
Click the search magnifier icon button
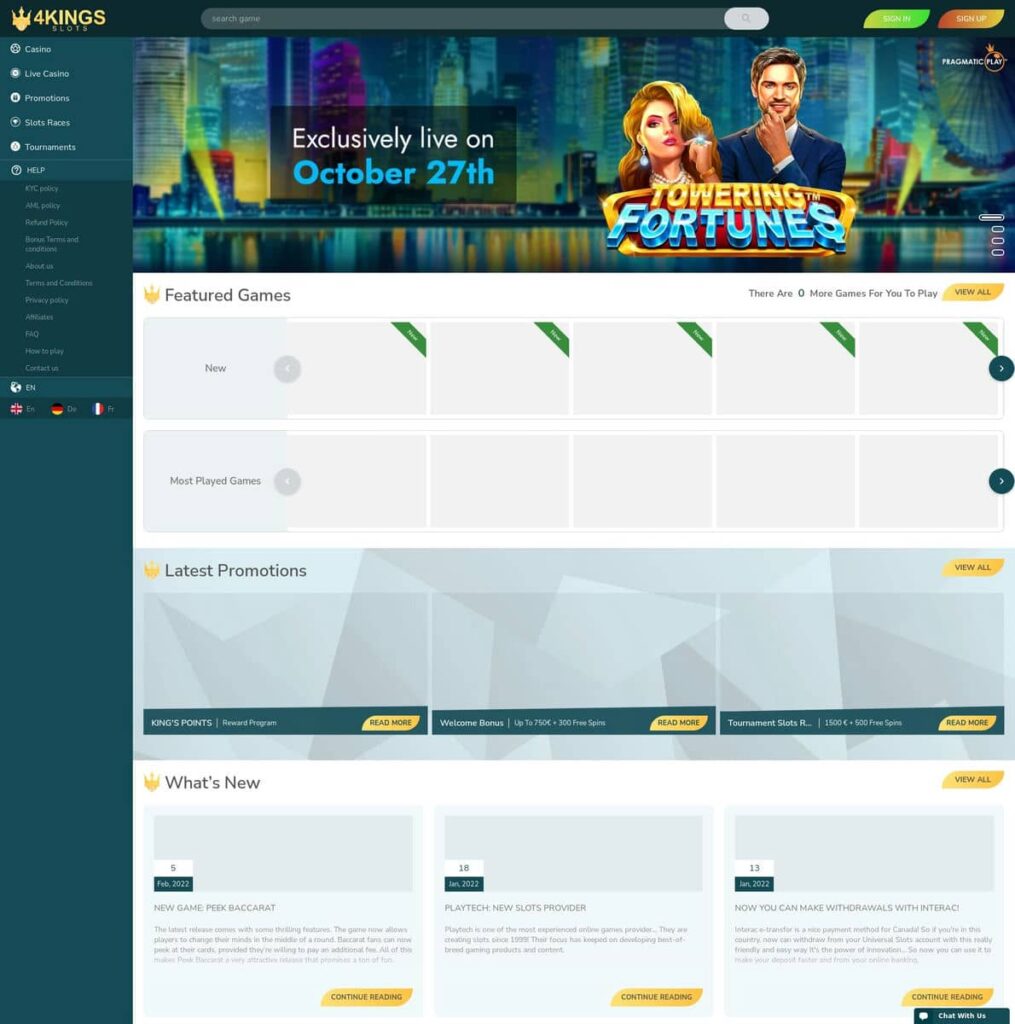point(746,18)
